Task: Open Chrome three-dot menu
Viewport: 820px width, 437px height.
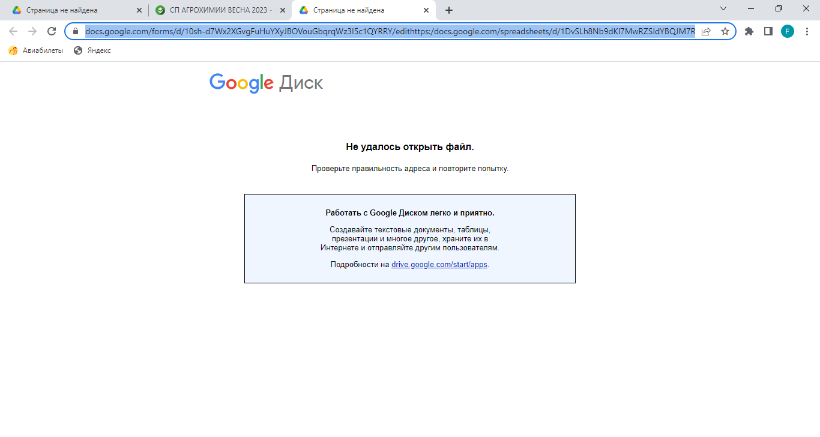Action: (807, 31)
